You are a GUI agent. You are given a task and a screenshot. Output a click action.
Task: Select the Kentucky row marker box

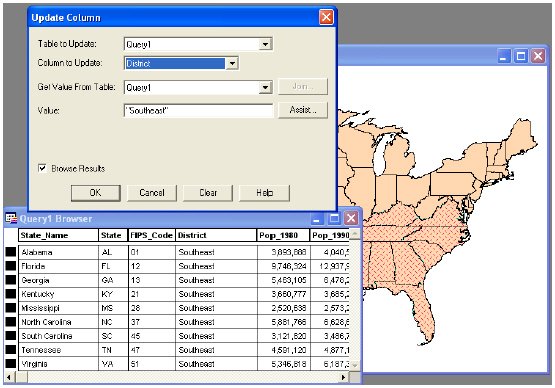click(x=11, y=294)
